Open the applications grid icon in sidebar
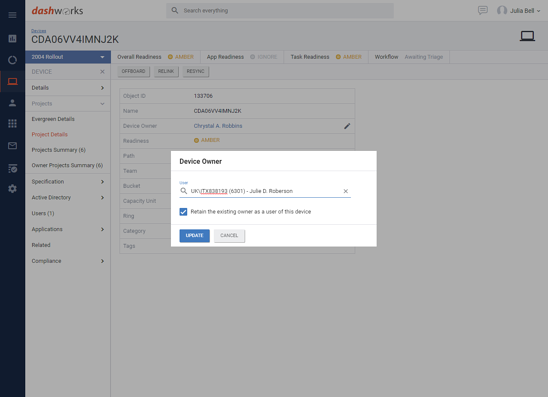Image resolution: width=548 pixels, height=397 pixels. 12,123
